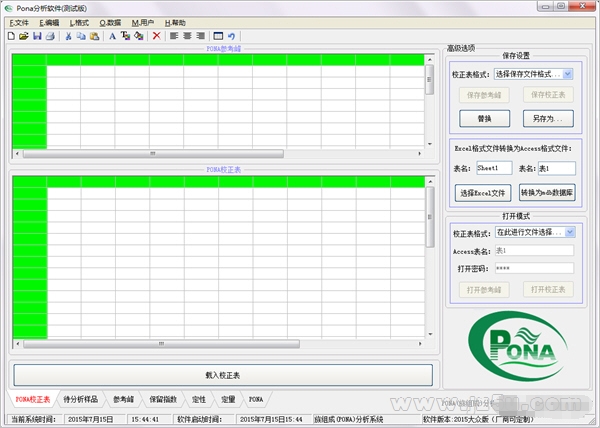The image size is (600, 428).
Task: Click the large 载入校正表 button
Action: pyautogui.click(x=223, y=375)
